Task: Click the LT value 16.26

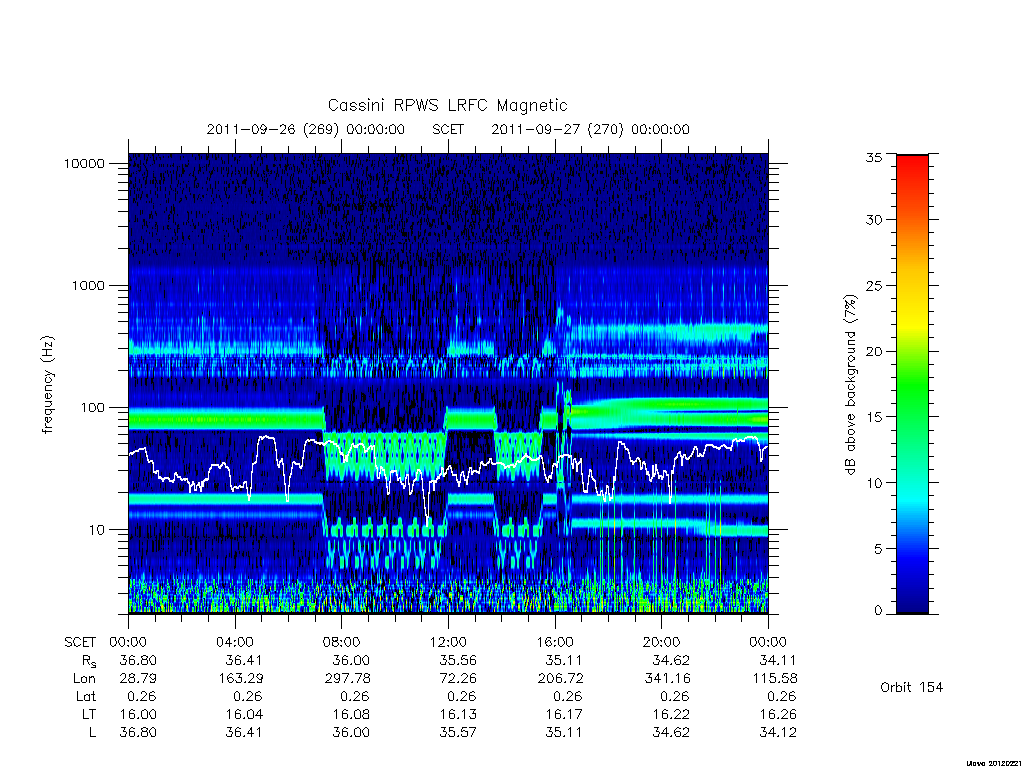Action: coord(778,714)
